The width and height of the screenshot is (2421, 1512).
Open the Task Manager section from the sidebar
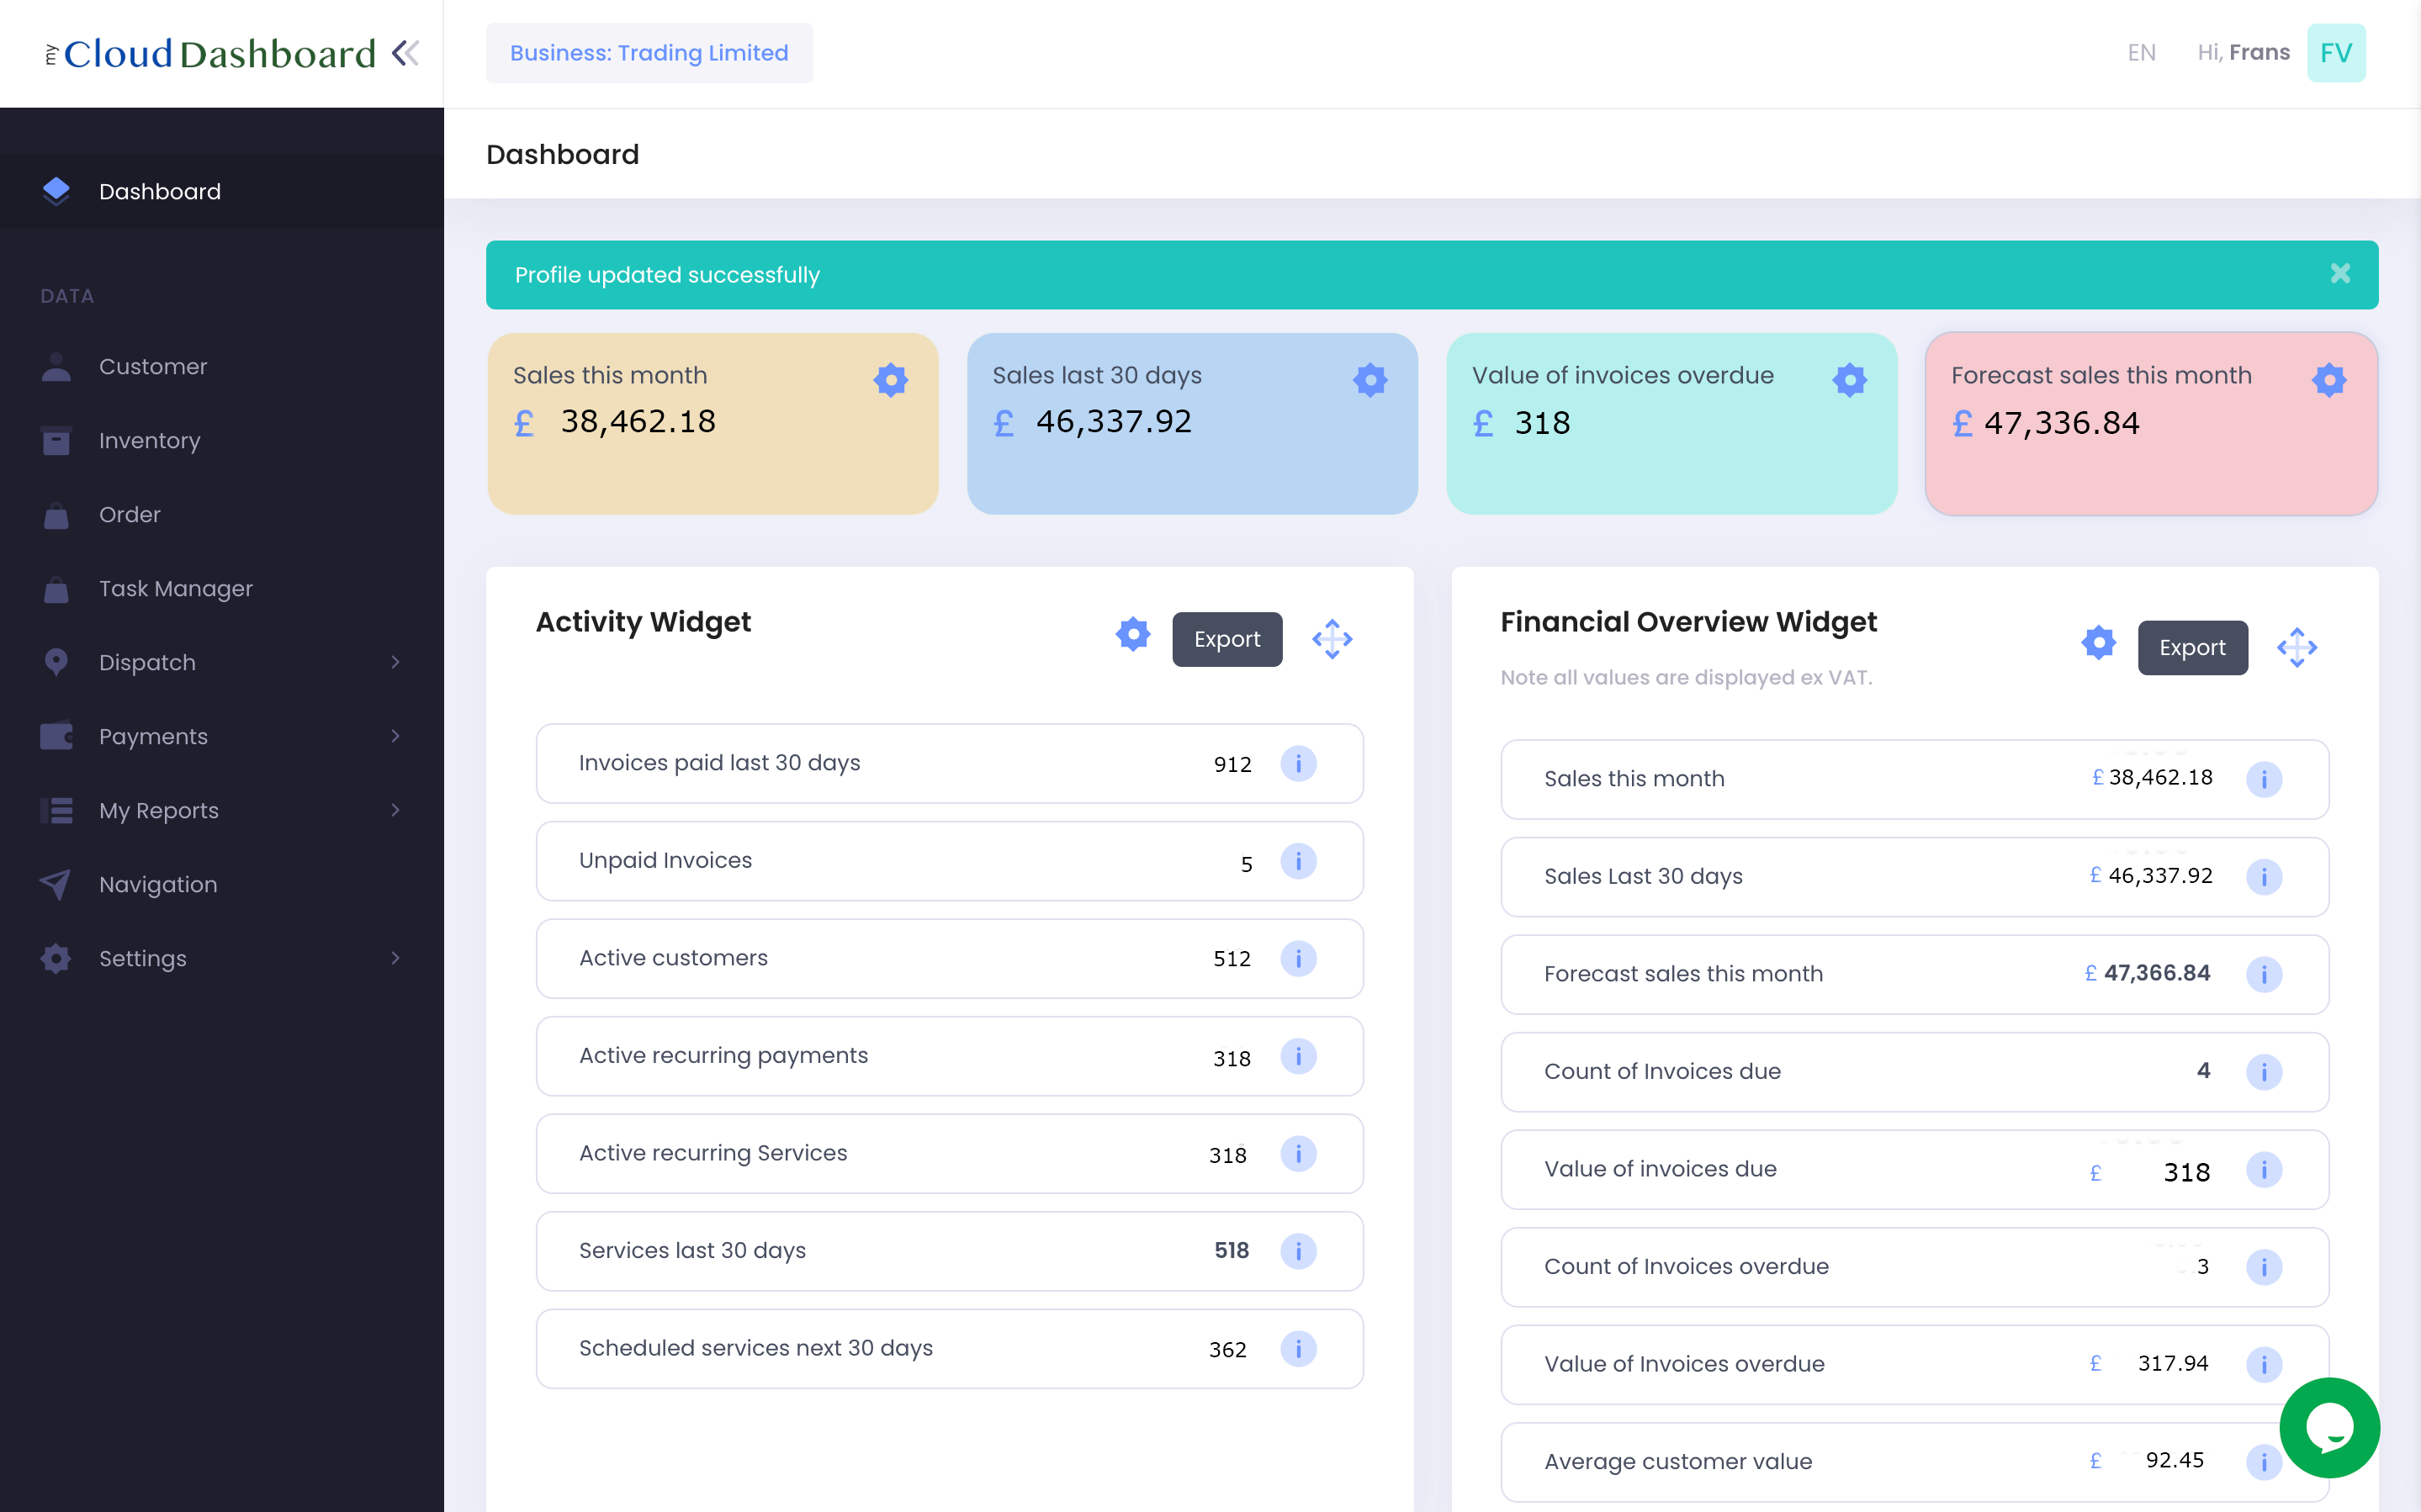tap(176, 588)
